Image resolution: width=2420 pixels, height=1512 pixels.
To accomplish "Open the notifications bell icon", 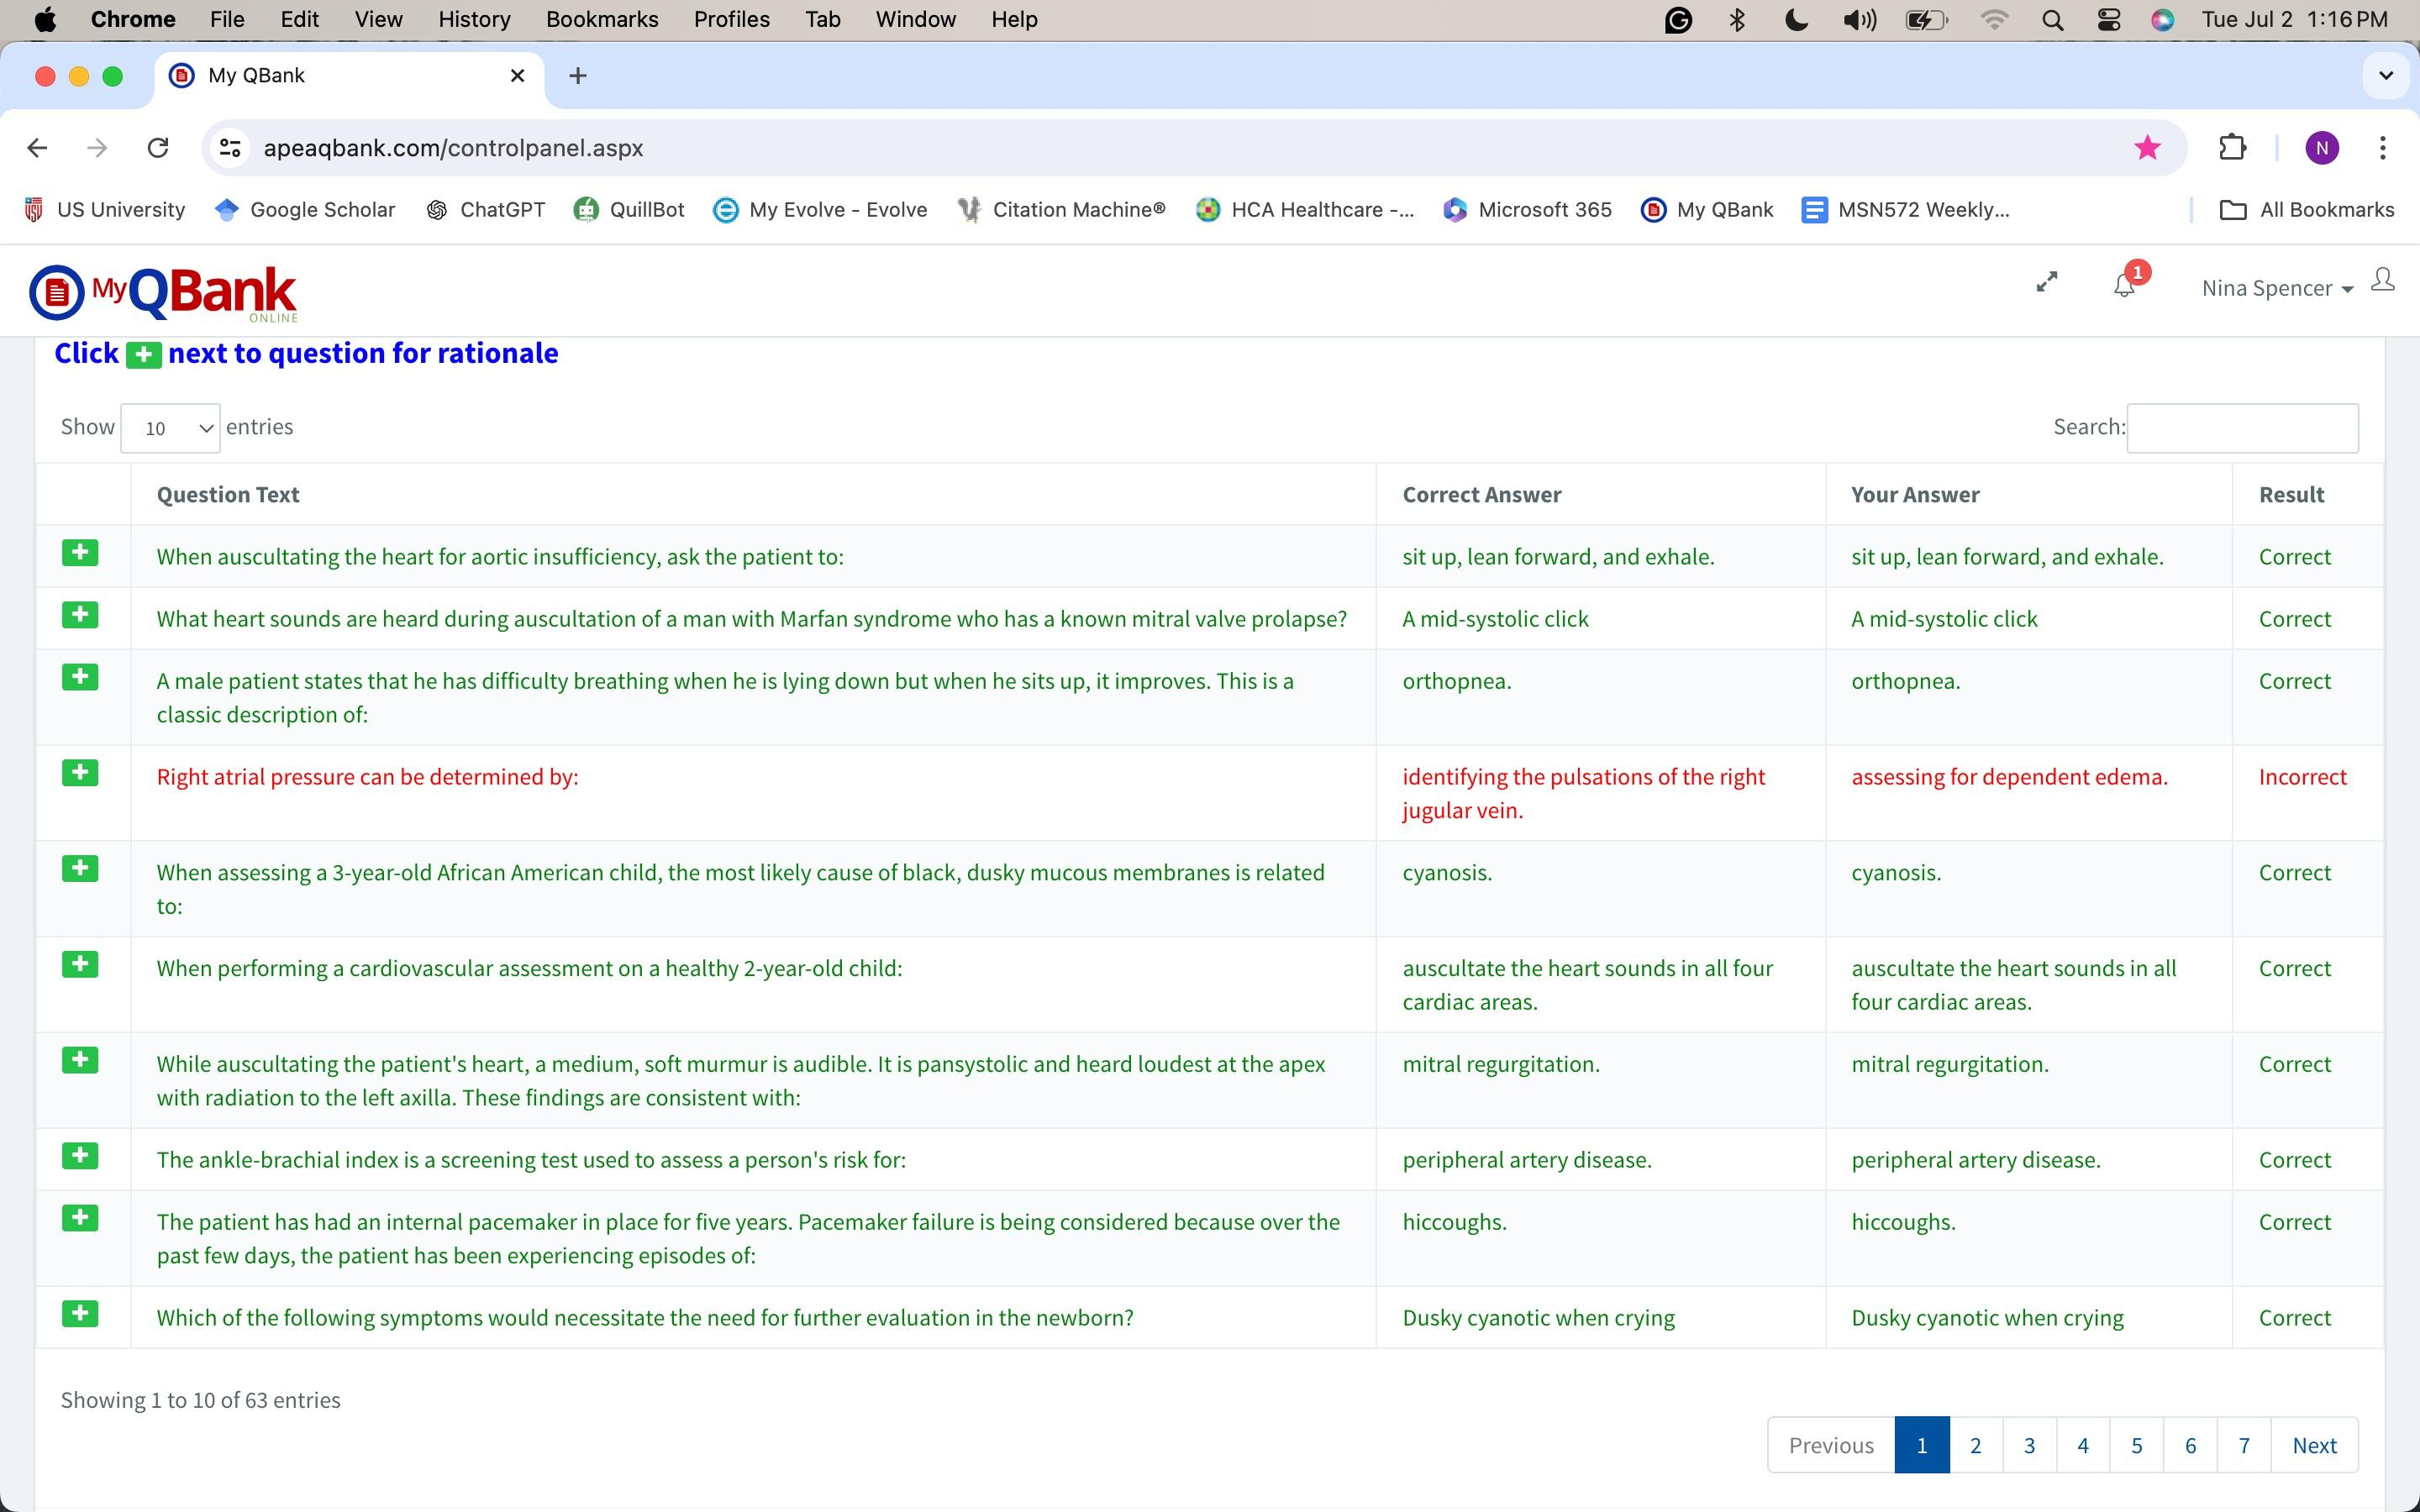I will coord(2124,286).
